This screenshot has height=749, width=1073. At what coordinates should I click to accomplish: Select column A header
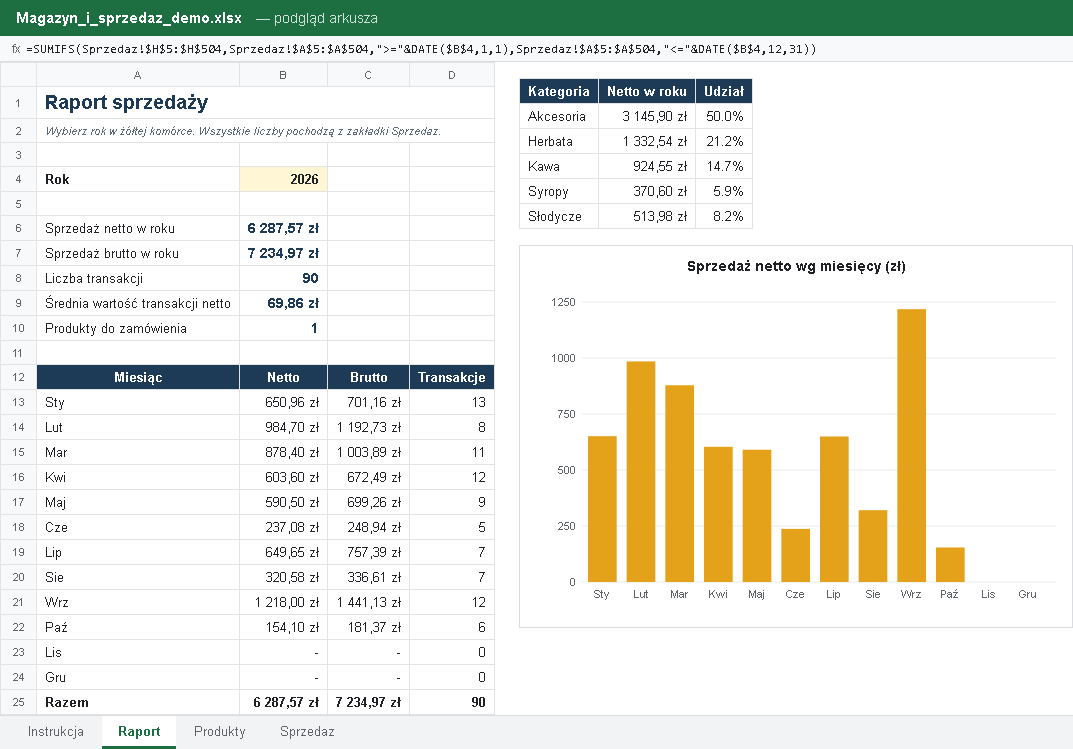click(138, 75)
